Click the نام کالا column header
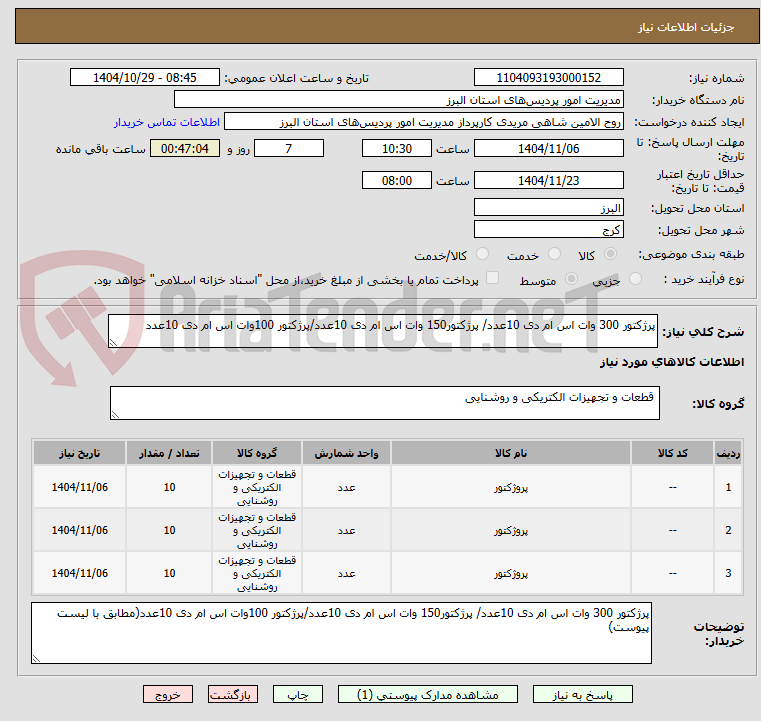 [511, 453]
